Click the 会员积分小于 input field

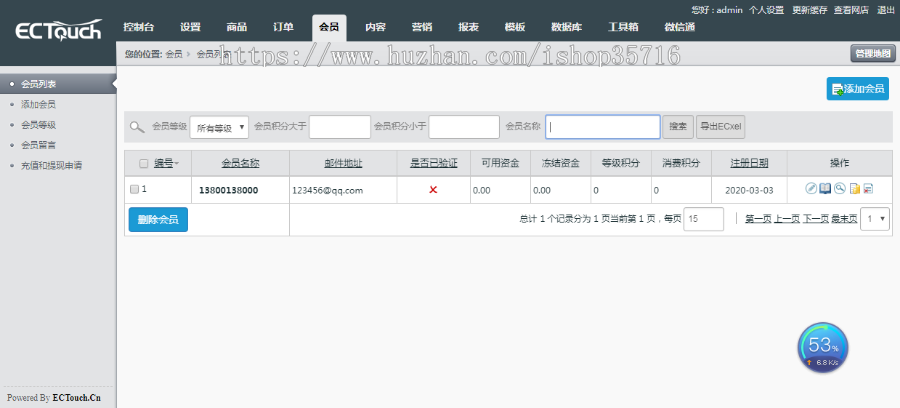coord(464,127)
